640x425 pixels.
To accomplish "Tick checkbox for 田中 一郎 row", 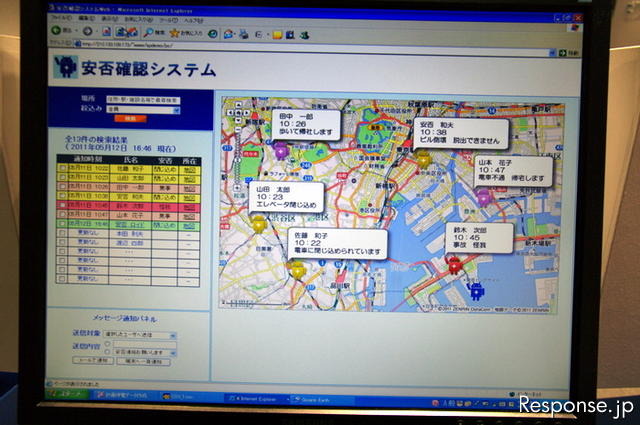I will (62, 187).
